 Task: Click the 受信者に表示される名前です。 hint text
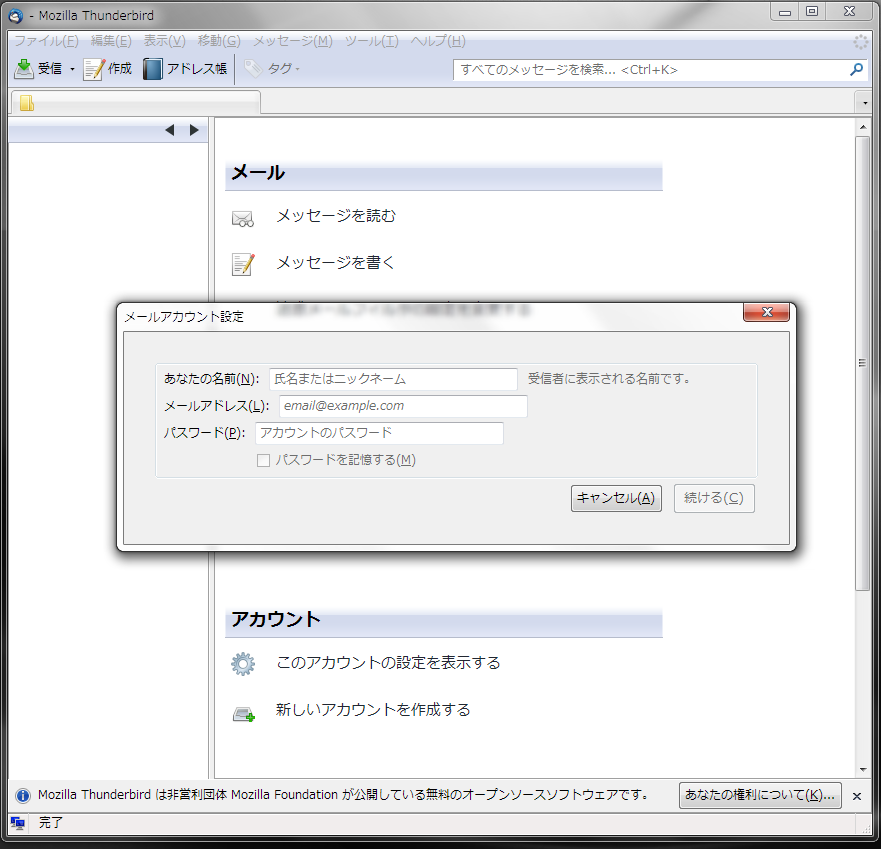pyautogui.click(x=609, y=379)
